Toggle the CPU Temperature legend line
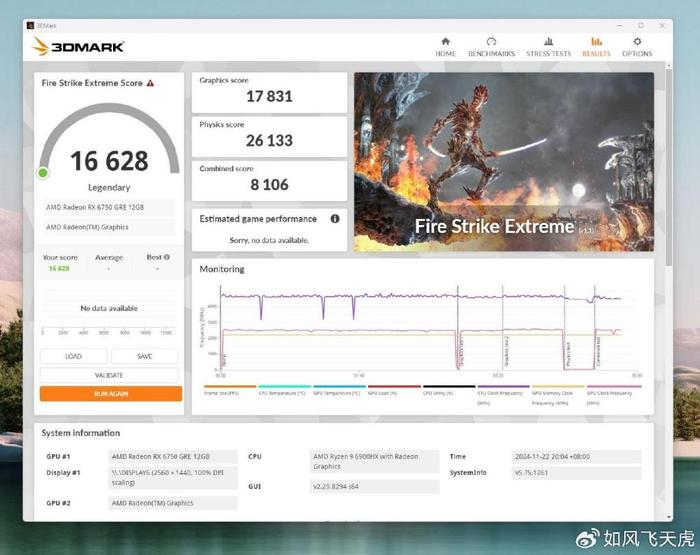The width and height of the screenshot is (700, 555). (x=284, y=387)
